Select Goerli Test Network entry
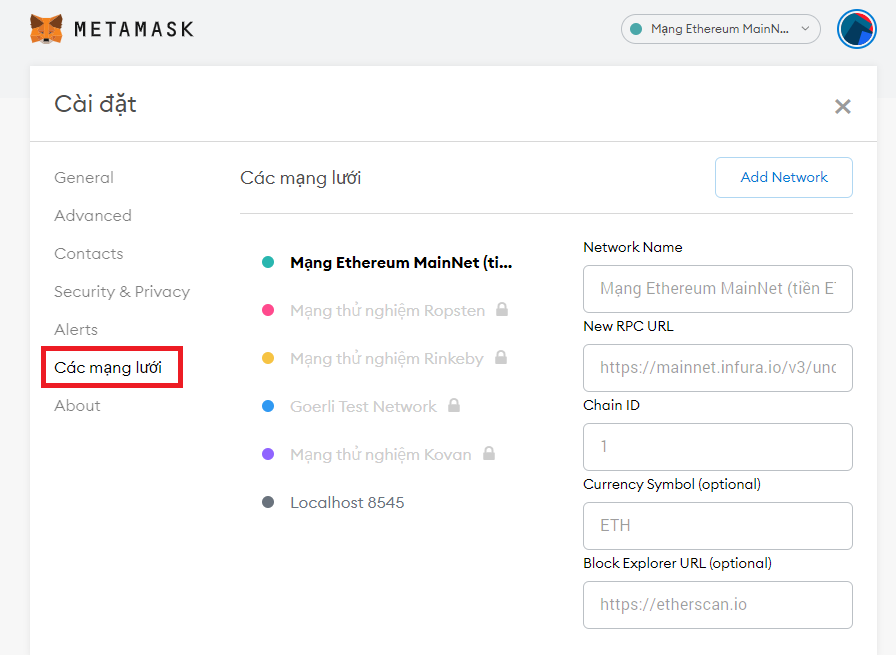Image resolution: width=896 pixels, height=655 pixels. [361, 406]
